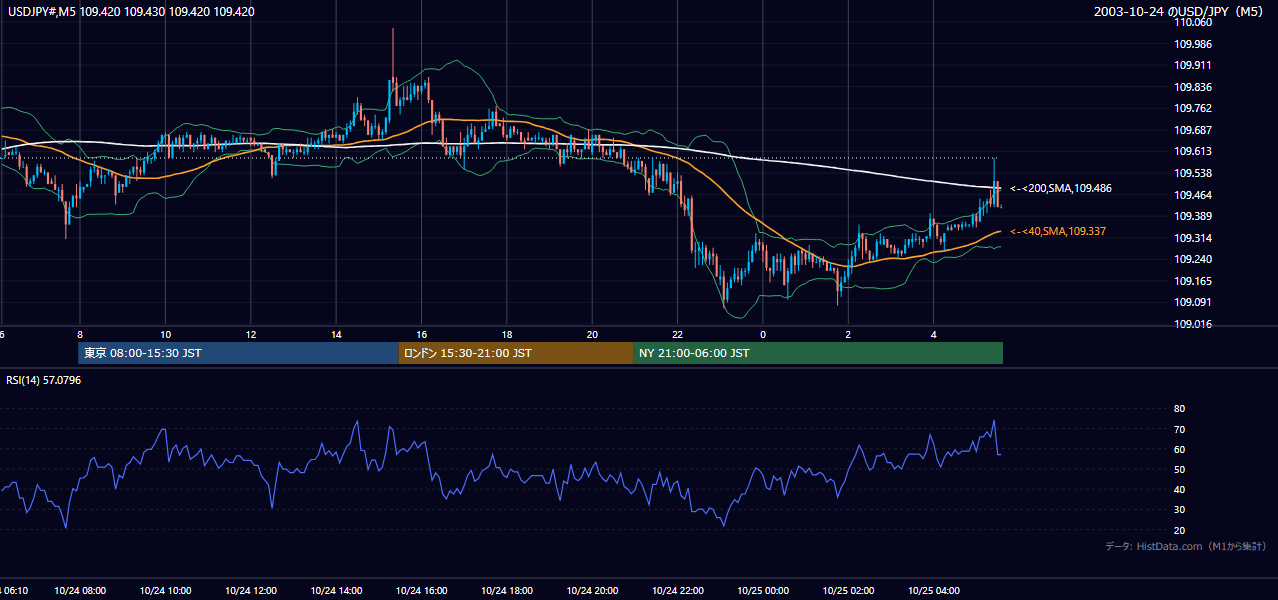Click hour marker 16 under price chart

pos(422,334)
